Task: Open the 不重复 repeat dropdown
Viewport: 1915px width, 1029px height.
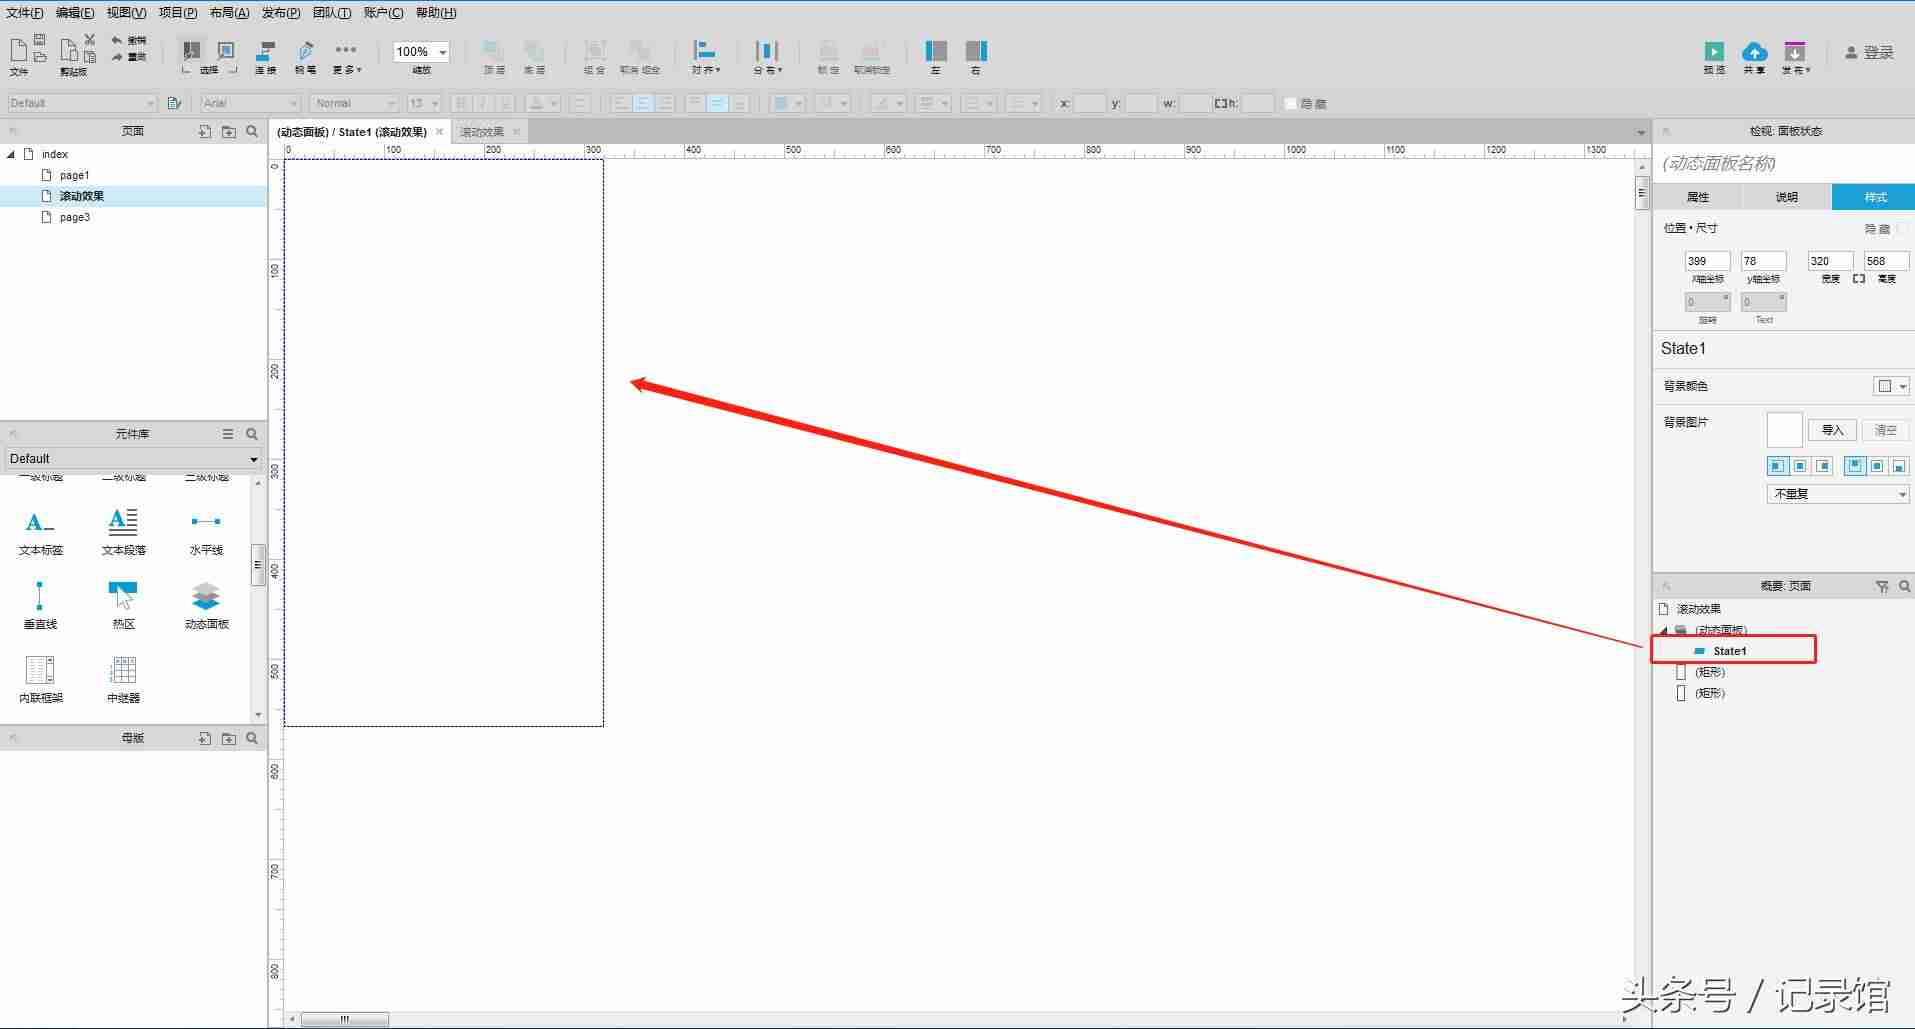Action: (x=1838, y=494)
